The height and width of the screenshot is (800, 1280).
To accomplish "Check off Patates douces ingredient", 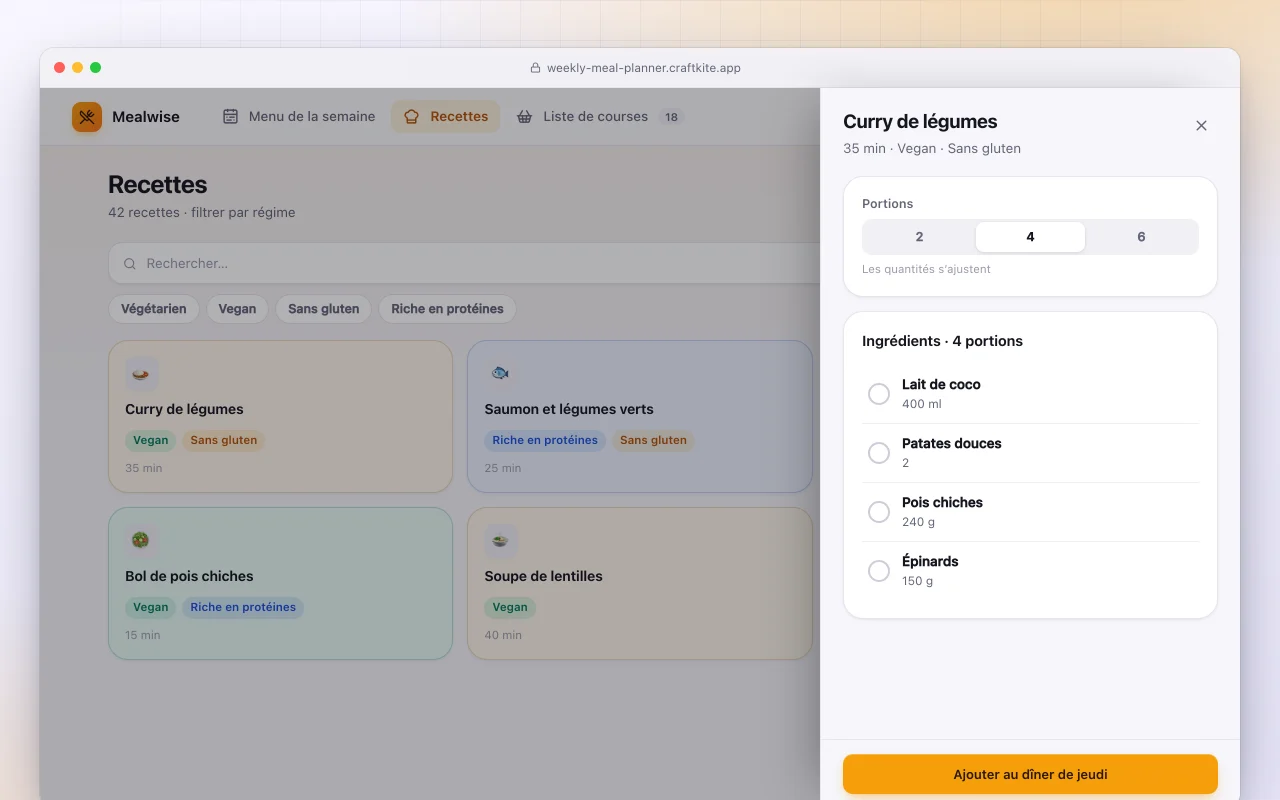I will [x=879, y=453].
